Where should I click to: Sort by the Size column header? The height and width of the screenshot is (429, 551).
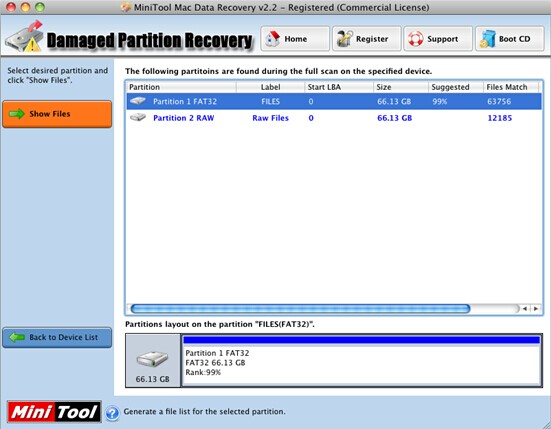point(401,87)
